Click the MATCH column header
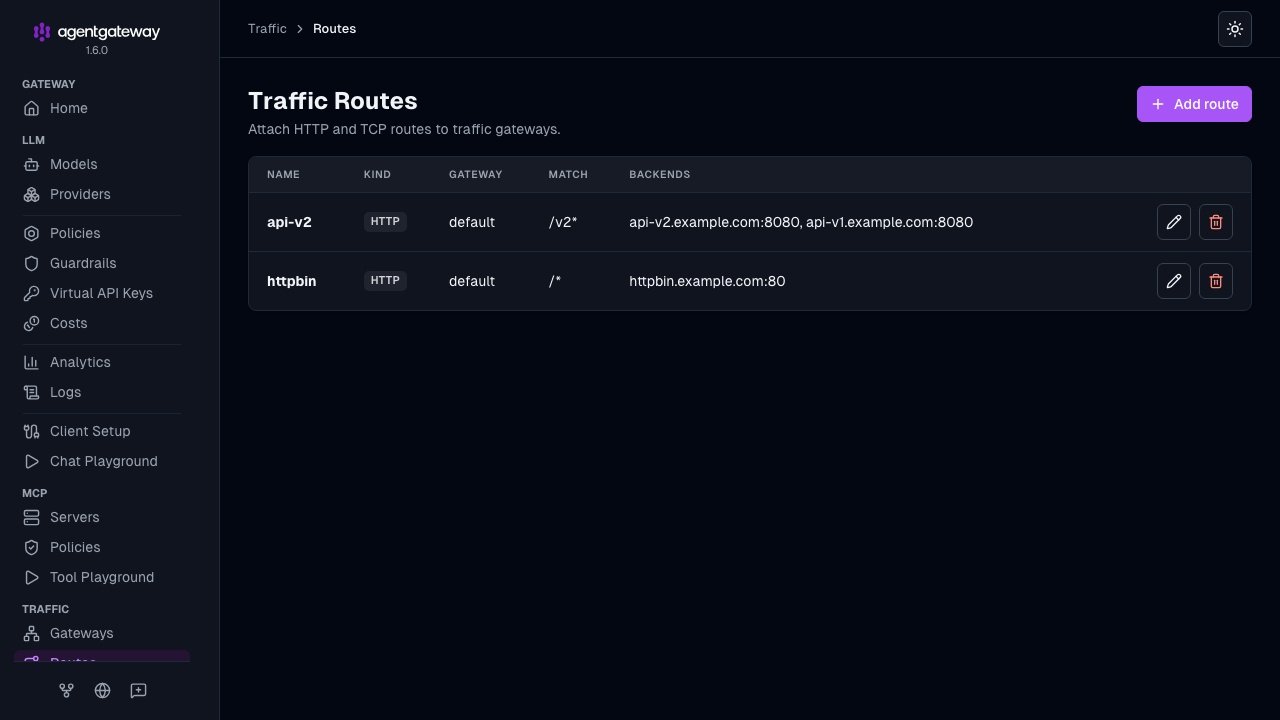This screenshot has height=720, width=1280. (x=568, y=174)
